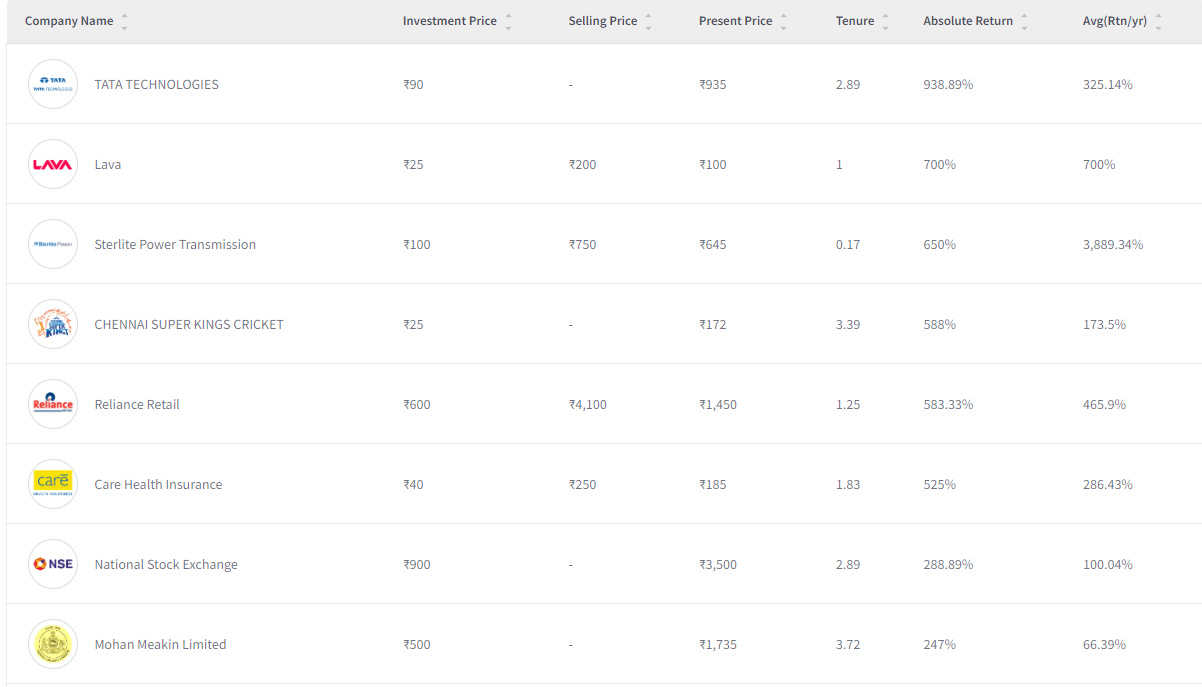This screenshot has height=687, width=1202.
Task: Click the Tata Technologies company logo
Action: coord(53,84)
